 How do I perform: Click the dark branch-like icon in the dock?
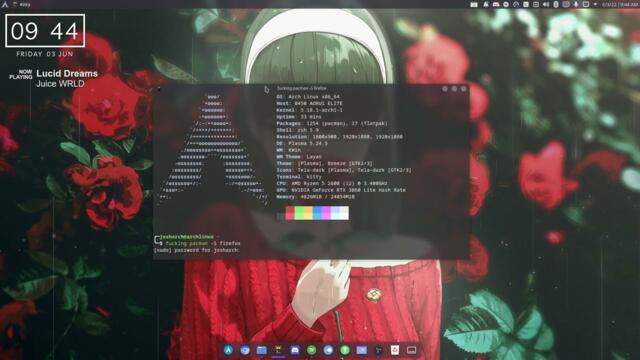[x=378, y=350]
